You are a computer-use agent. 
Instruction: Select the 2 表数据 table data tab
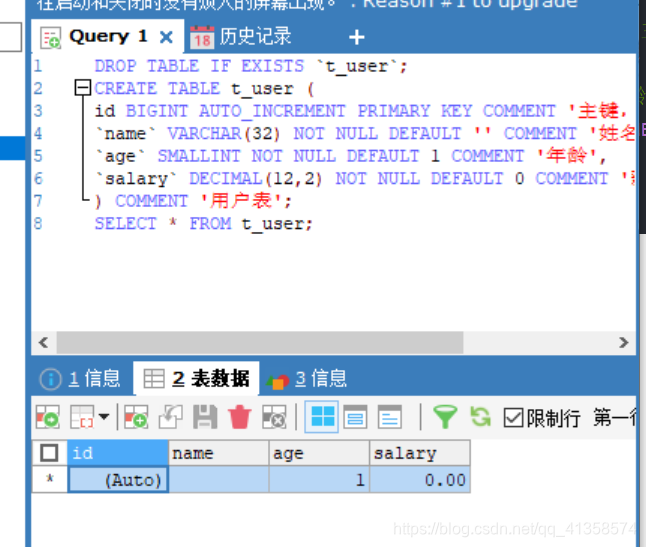coord(196,379)
